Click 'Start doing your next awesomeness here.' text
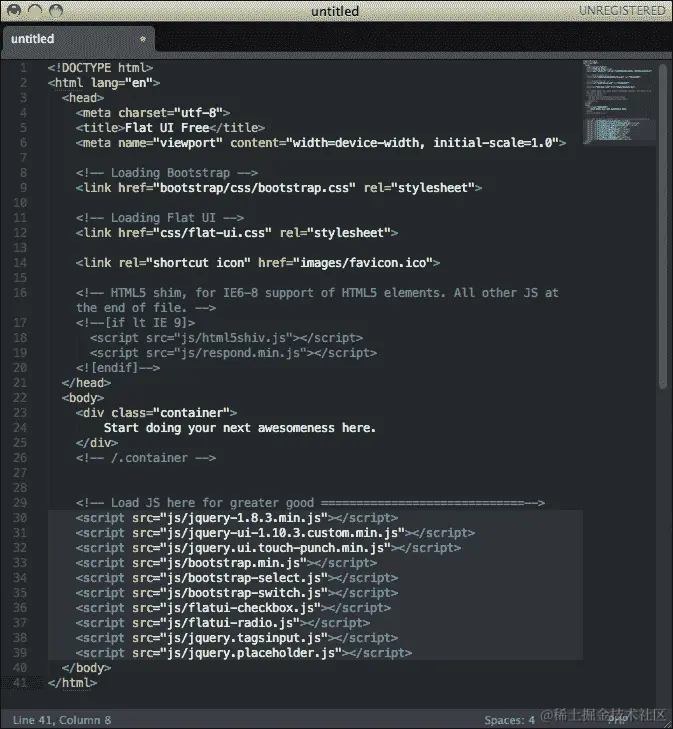 pos(240,428)
